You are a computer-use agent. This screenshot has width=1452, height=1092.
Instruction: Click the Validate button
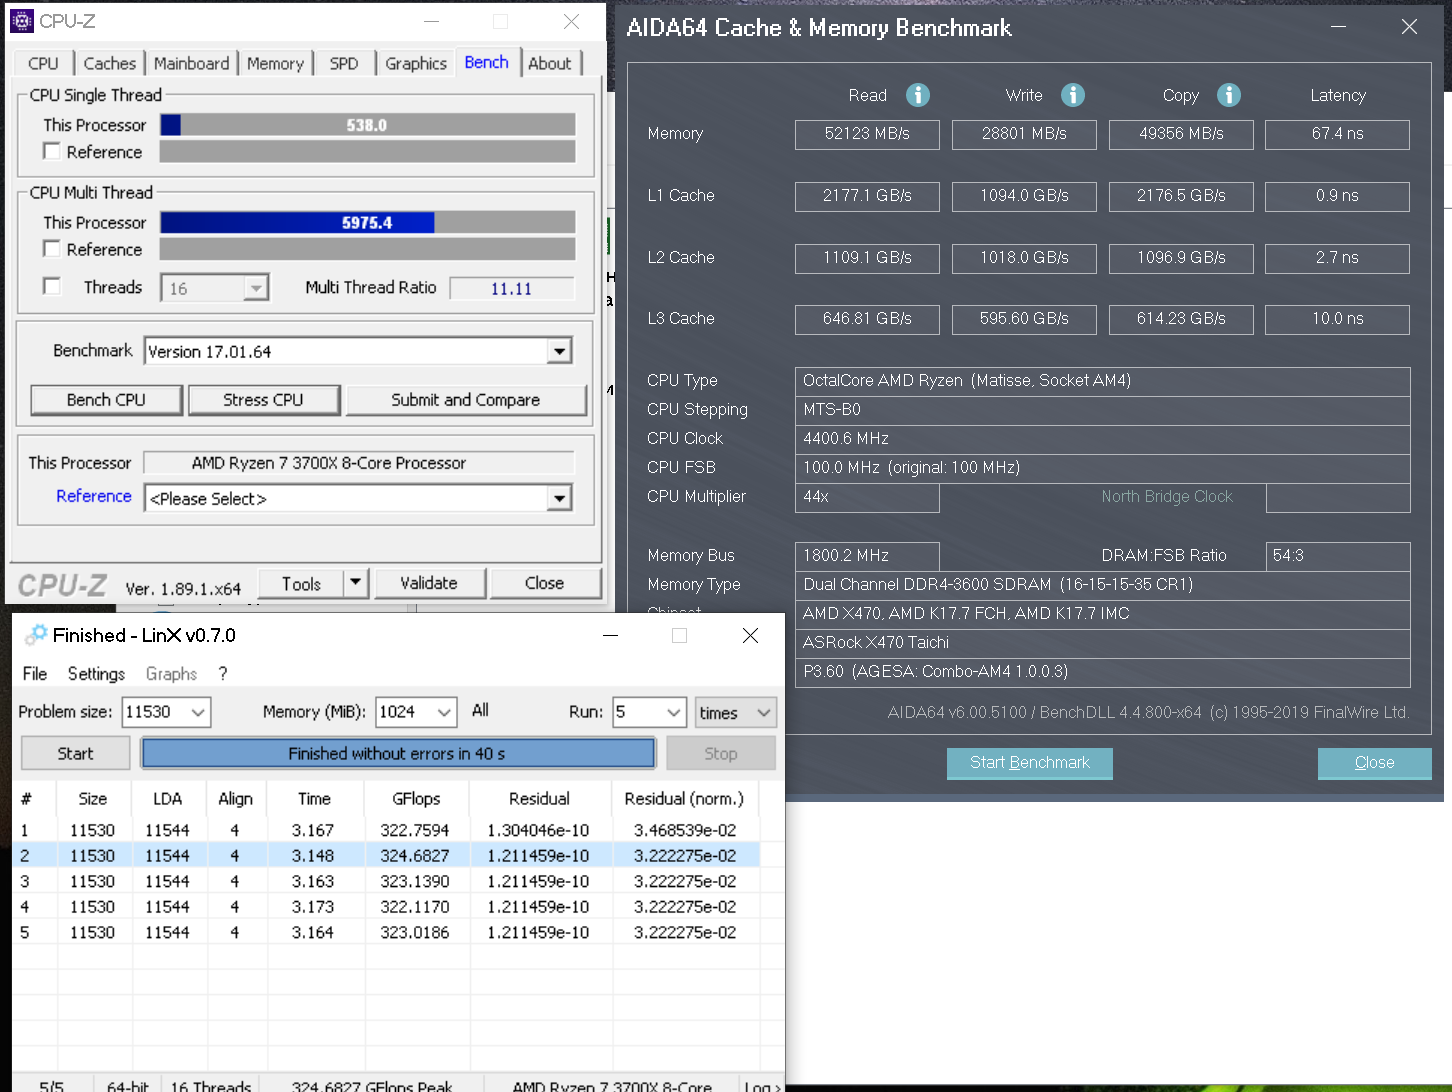point(430,583)
